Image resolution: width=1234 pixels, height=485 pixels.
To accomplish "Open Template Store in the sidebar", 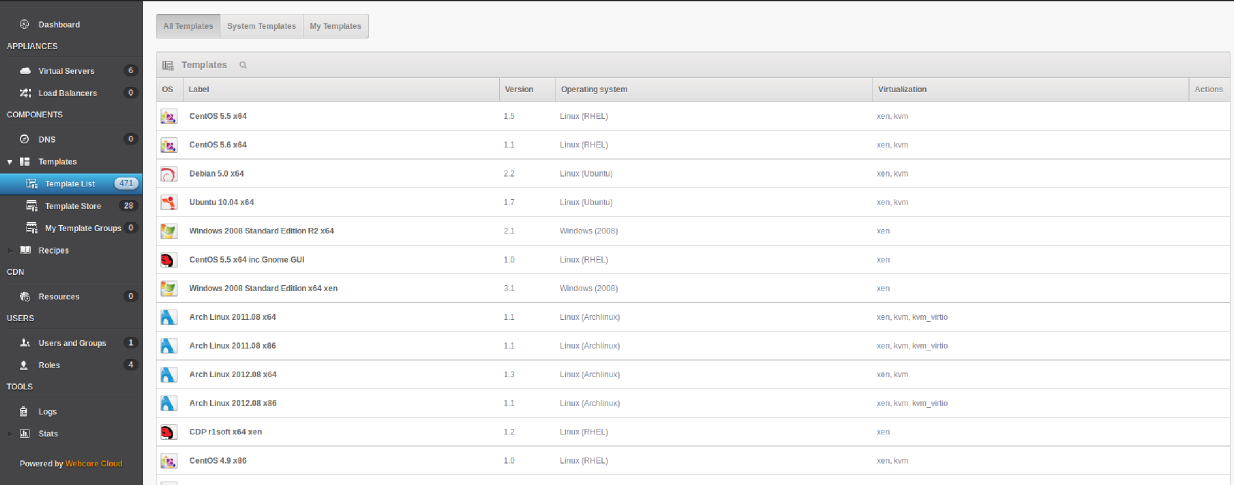I will click(71, 206).
